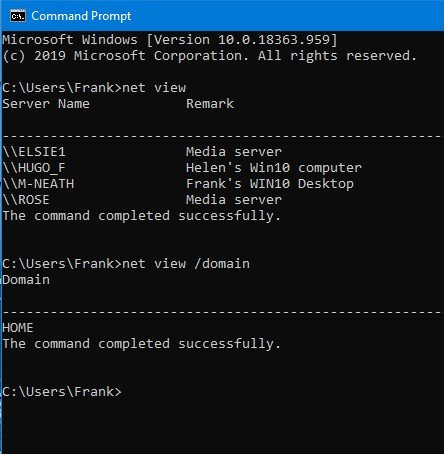Click the ELSIE1 'Media server' remark

pos(234,152)
